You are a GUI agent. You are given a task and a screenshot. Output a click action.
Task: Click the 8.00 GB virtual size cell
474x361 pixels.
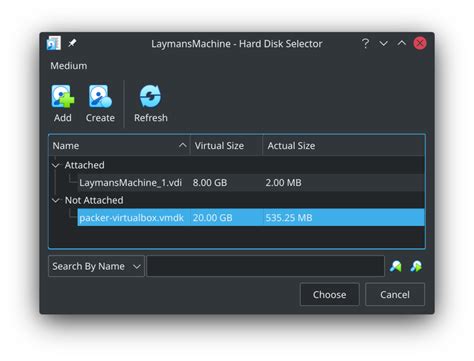[x=210, y=183]
